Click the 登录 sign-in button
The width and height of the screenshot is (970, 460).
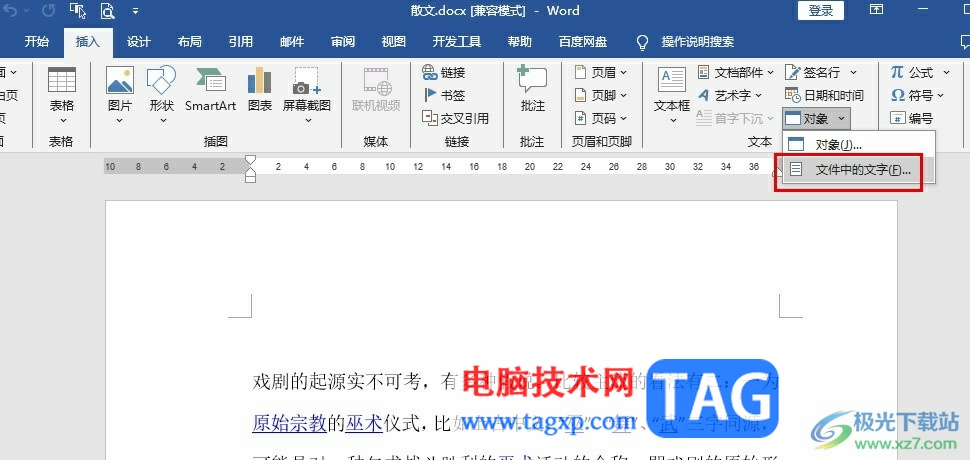tap(821, 11)
